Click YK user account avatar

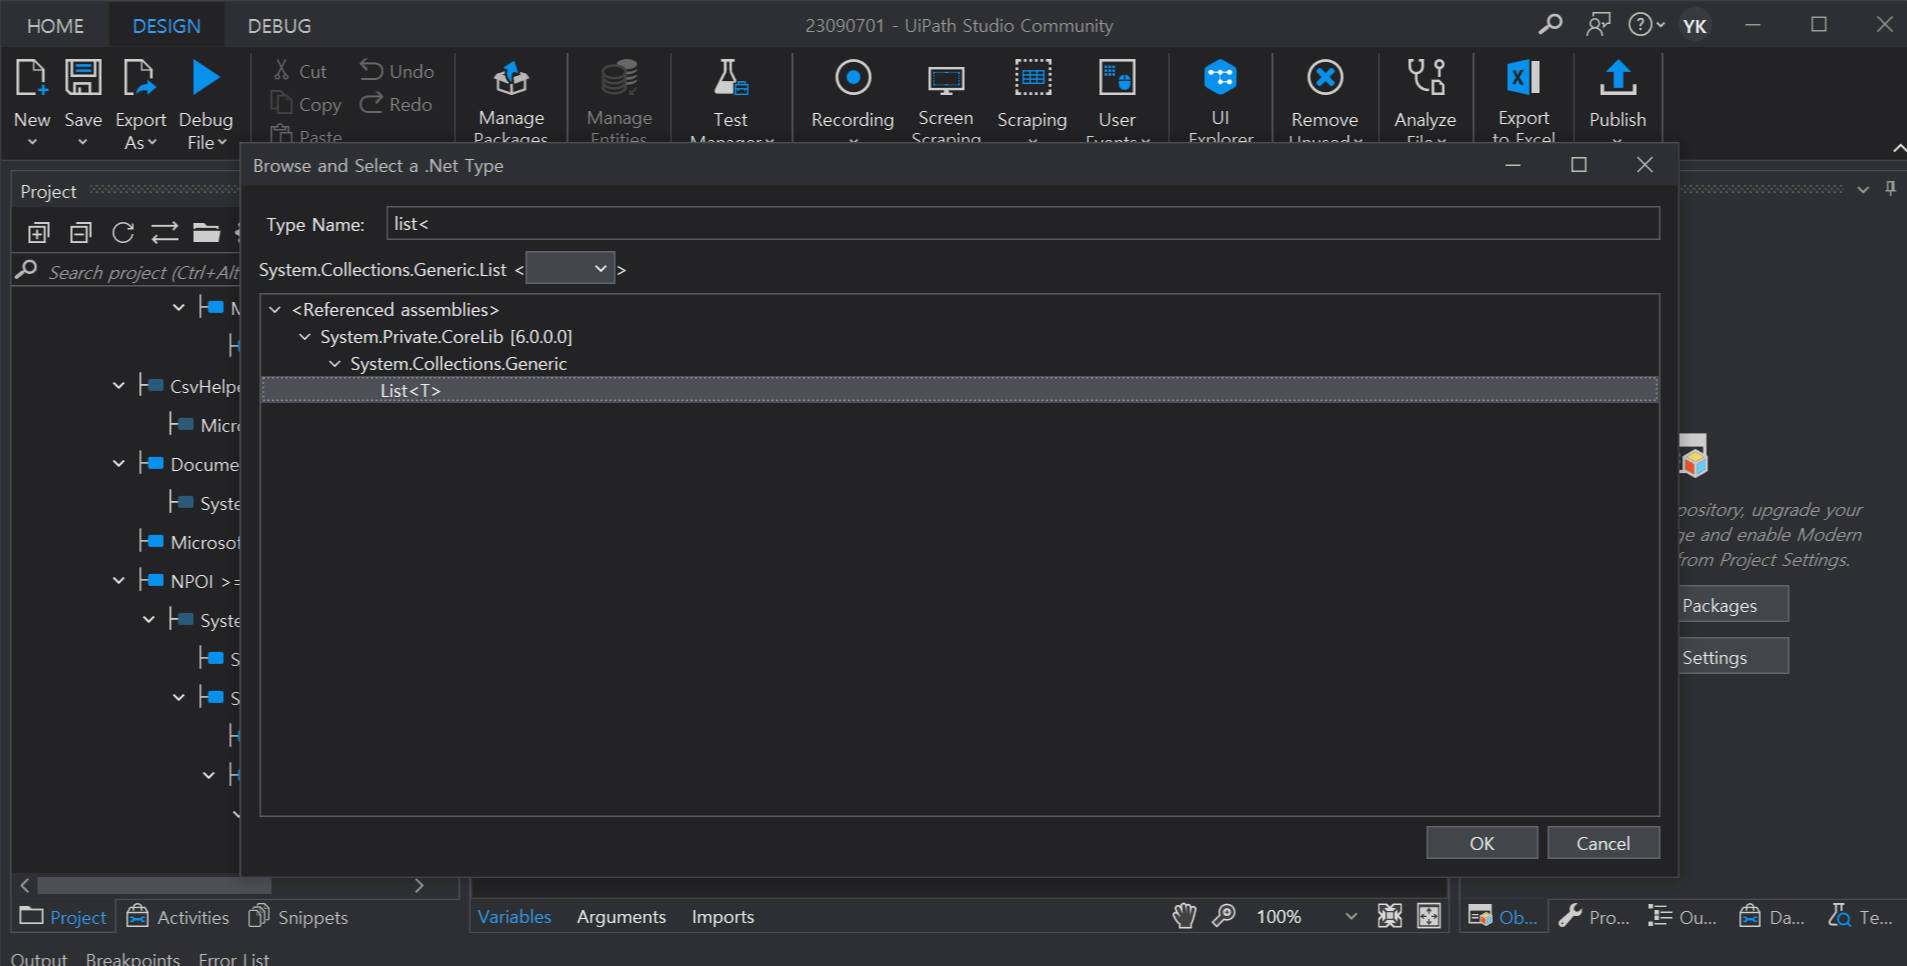[1694, 25]
